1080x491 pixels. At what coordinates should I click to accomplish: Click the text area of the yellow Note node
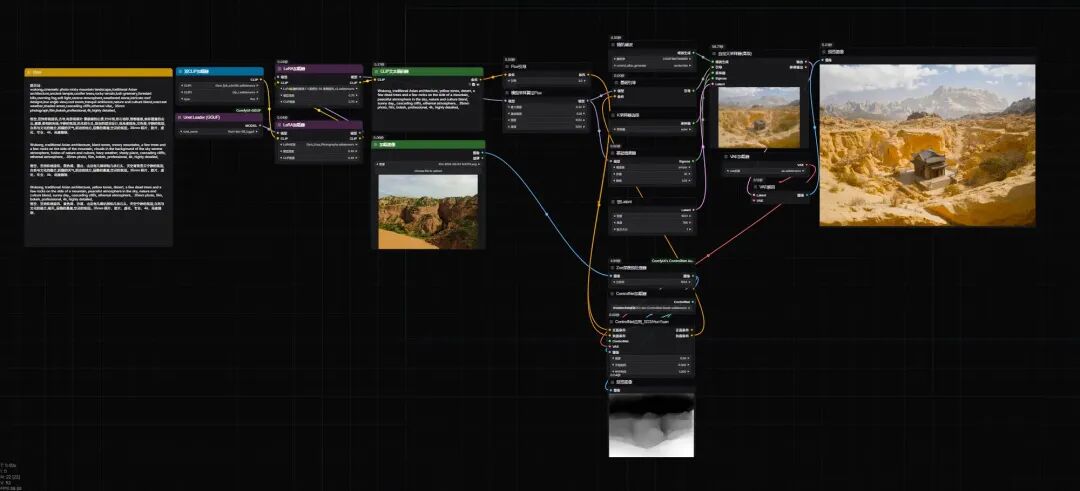click(x=98, y=162)
